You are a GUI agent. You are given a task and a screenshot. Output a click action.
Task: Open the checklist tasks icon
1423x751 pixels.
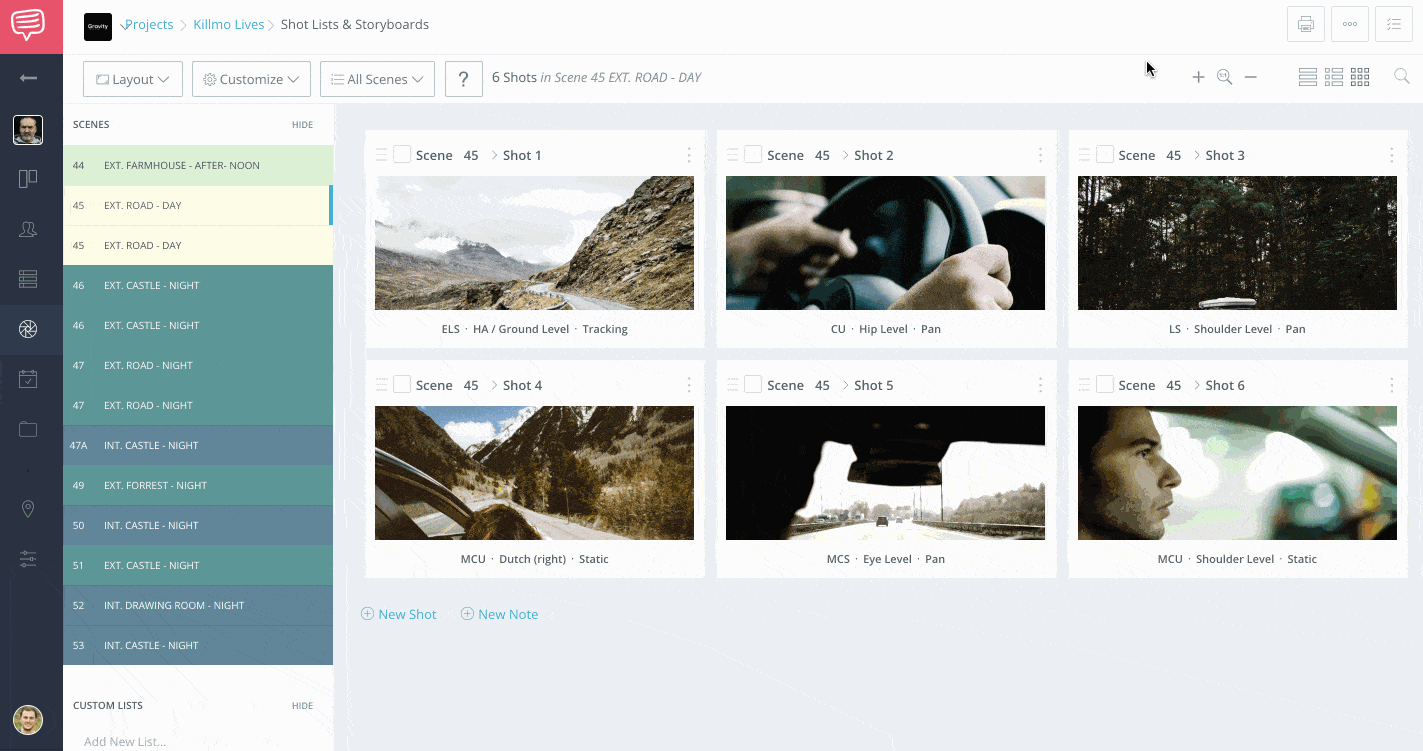coord(1394,24)
